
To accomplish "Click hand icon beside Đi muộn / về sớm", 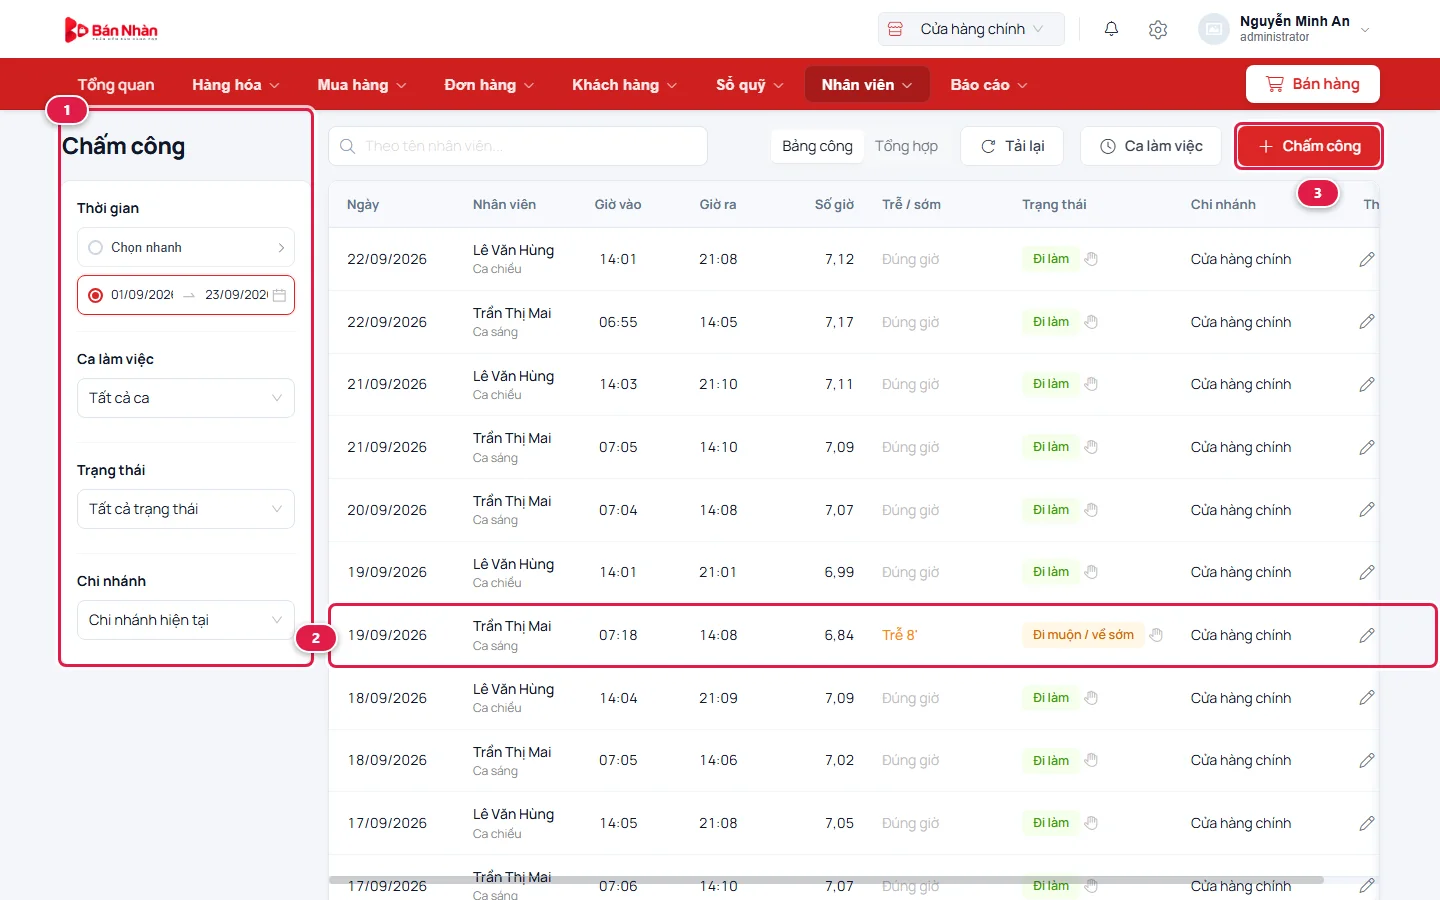I will tap(1157, 635).
